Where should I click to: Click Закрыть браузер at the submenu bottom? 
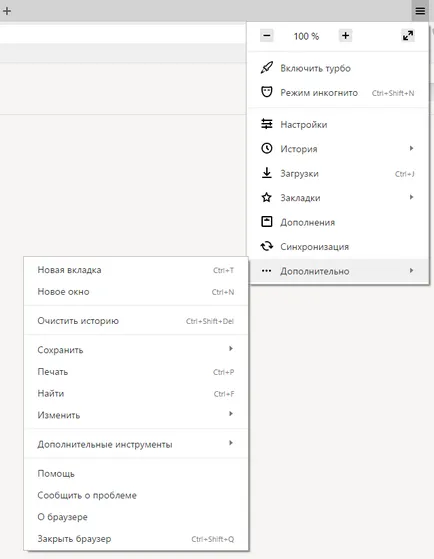click(136, 539)
